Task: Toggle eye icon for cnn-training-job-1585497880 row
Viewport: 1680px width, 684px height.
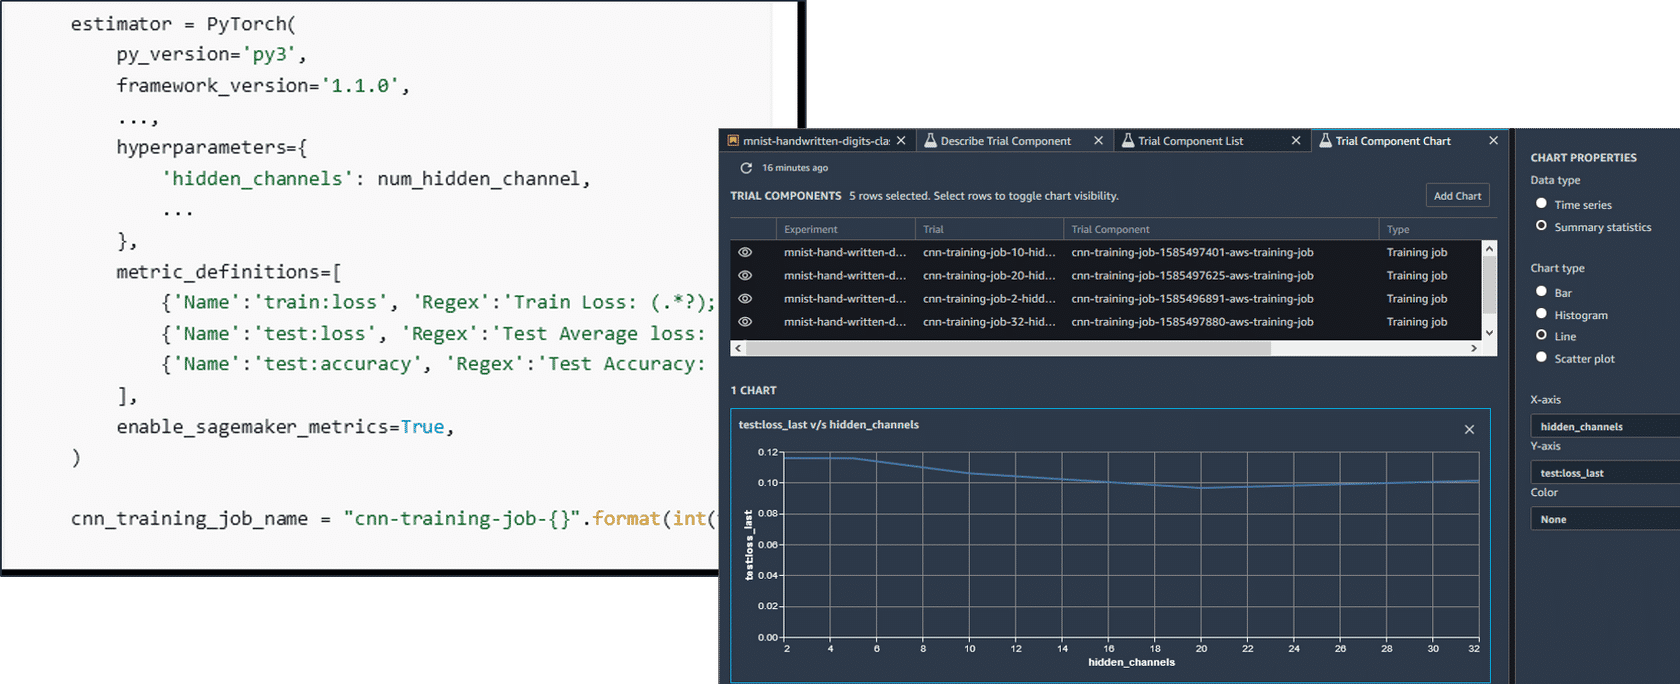Action: tap(745, 322)
